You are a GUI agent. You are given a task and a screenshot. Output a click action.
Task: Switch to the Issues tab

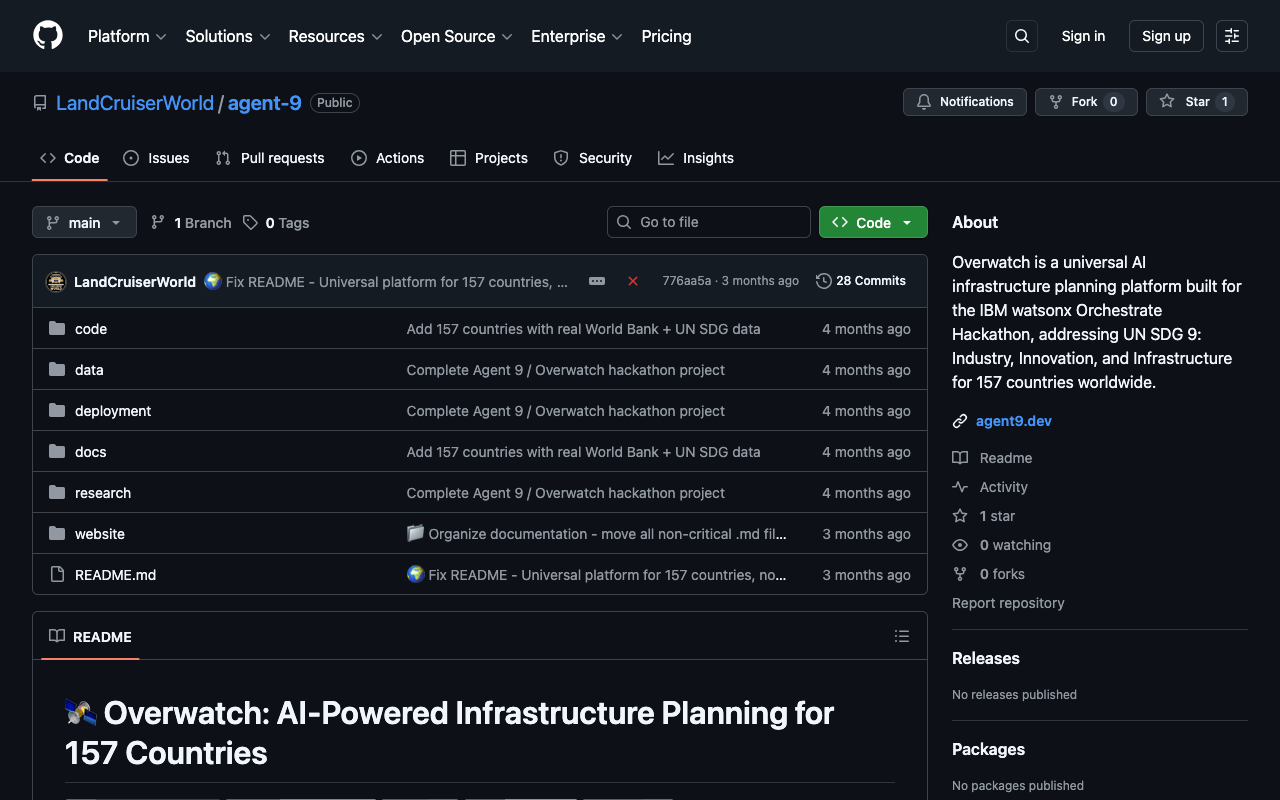[156, 158]
